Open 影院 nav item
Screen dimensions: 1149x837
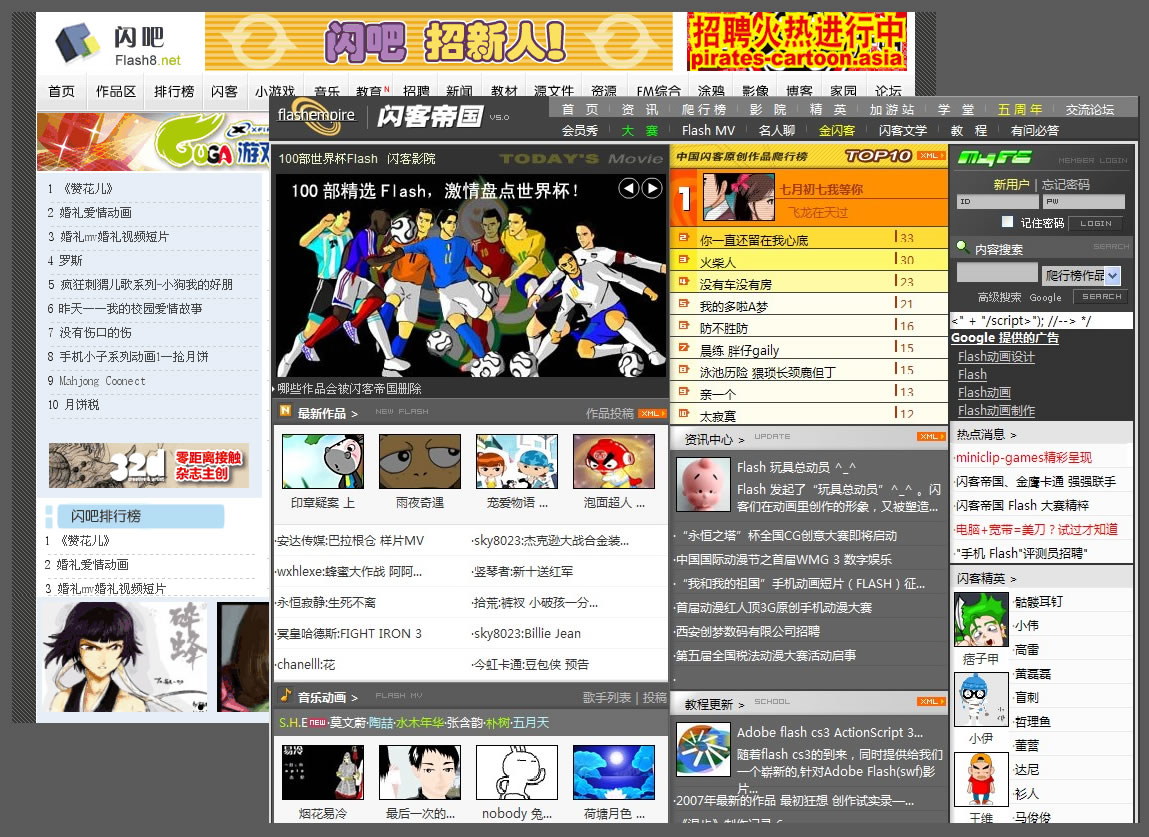point(768,109)
